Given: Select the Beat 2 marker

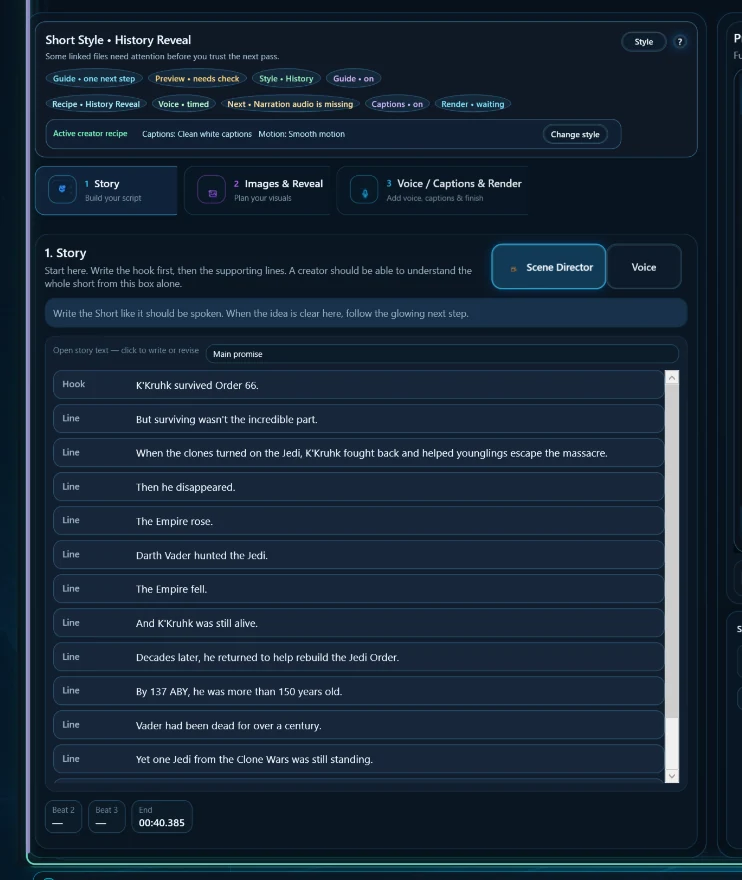Looking at the screenshot, I should (x=63, y=817).
